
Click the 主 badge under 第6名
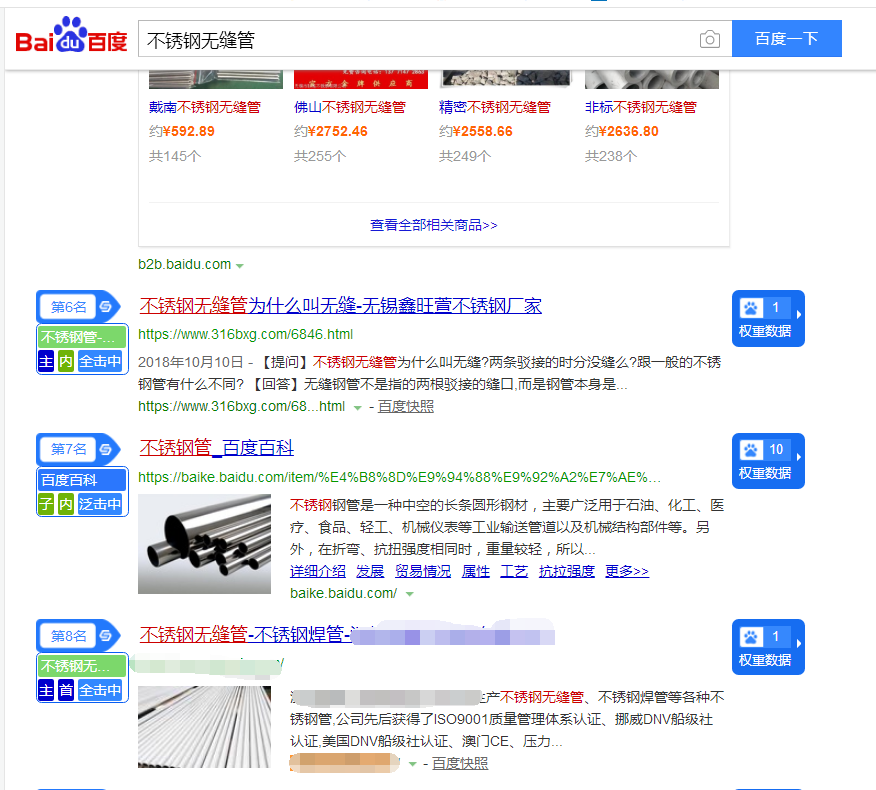coord(46,361)
